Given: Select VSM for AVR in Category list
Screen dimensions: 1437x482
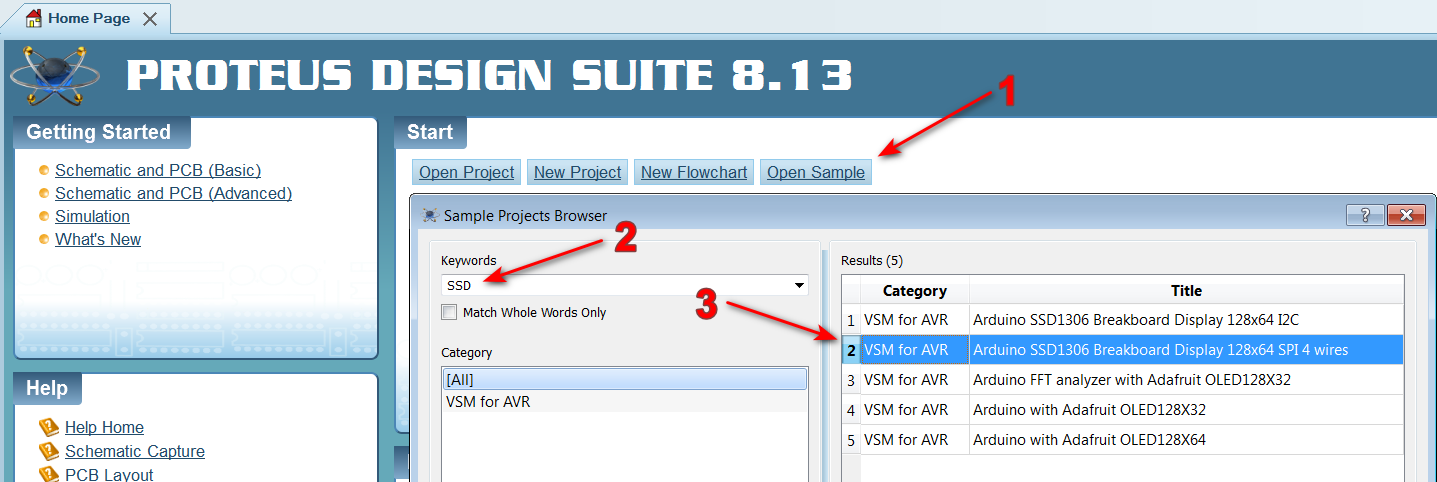Looking at the screenshot, I should [625, 401].
